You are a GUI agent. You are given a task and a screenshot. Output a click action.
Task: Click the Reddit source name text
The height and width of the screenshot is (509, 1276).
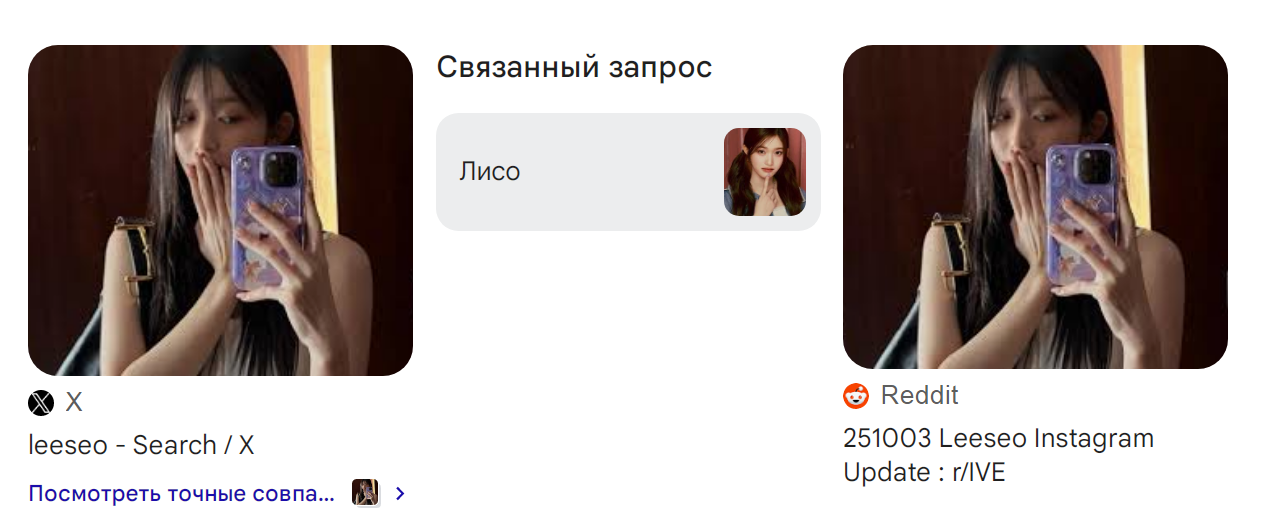919,396
